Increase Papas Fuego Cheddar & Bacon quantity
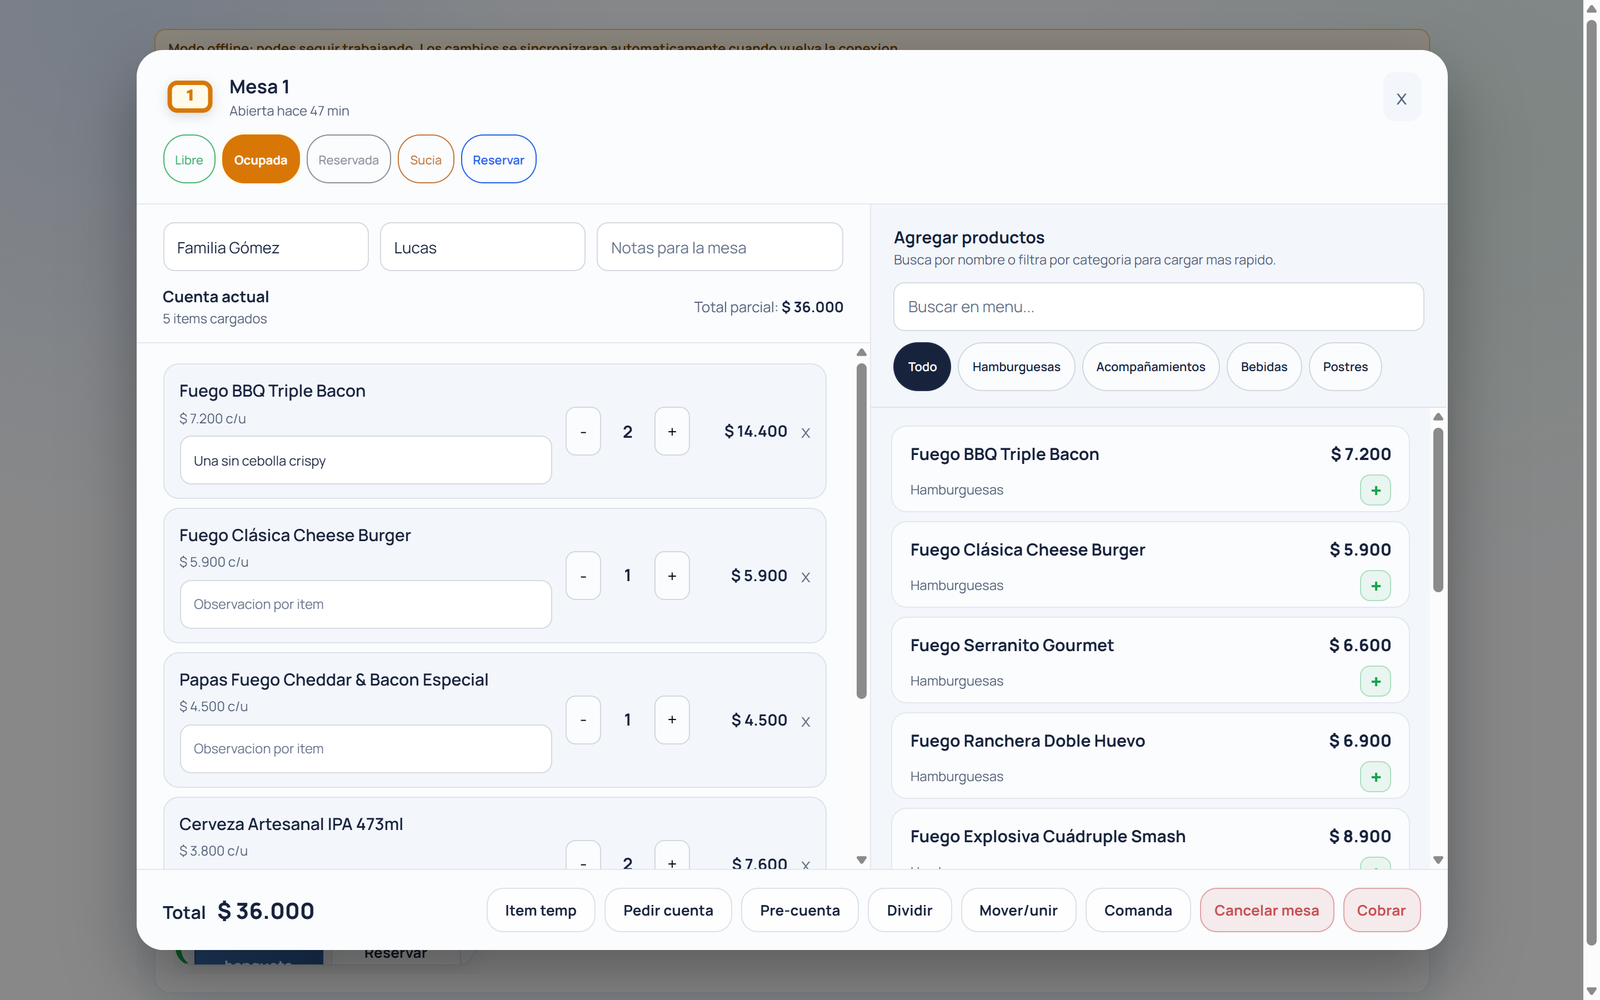1600x1000 pixels. tap(672, 720)
